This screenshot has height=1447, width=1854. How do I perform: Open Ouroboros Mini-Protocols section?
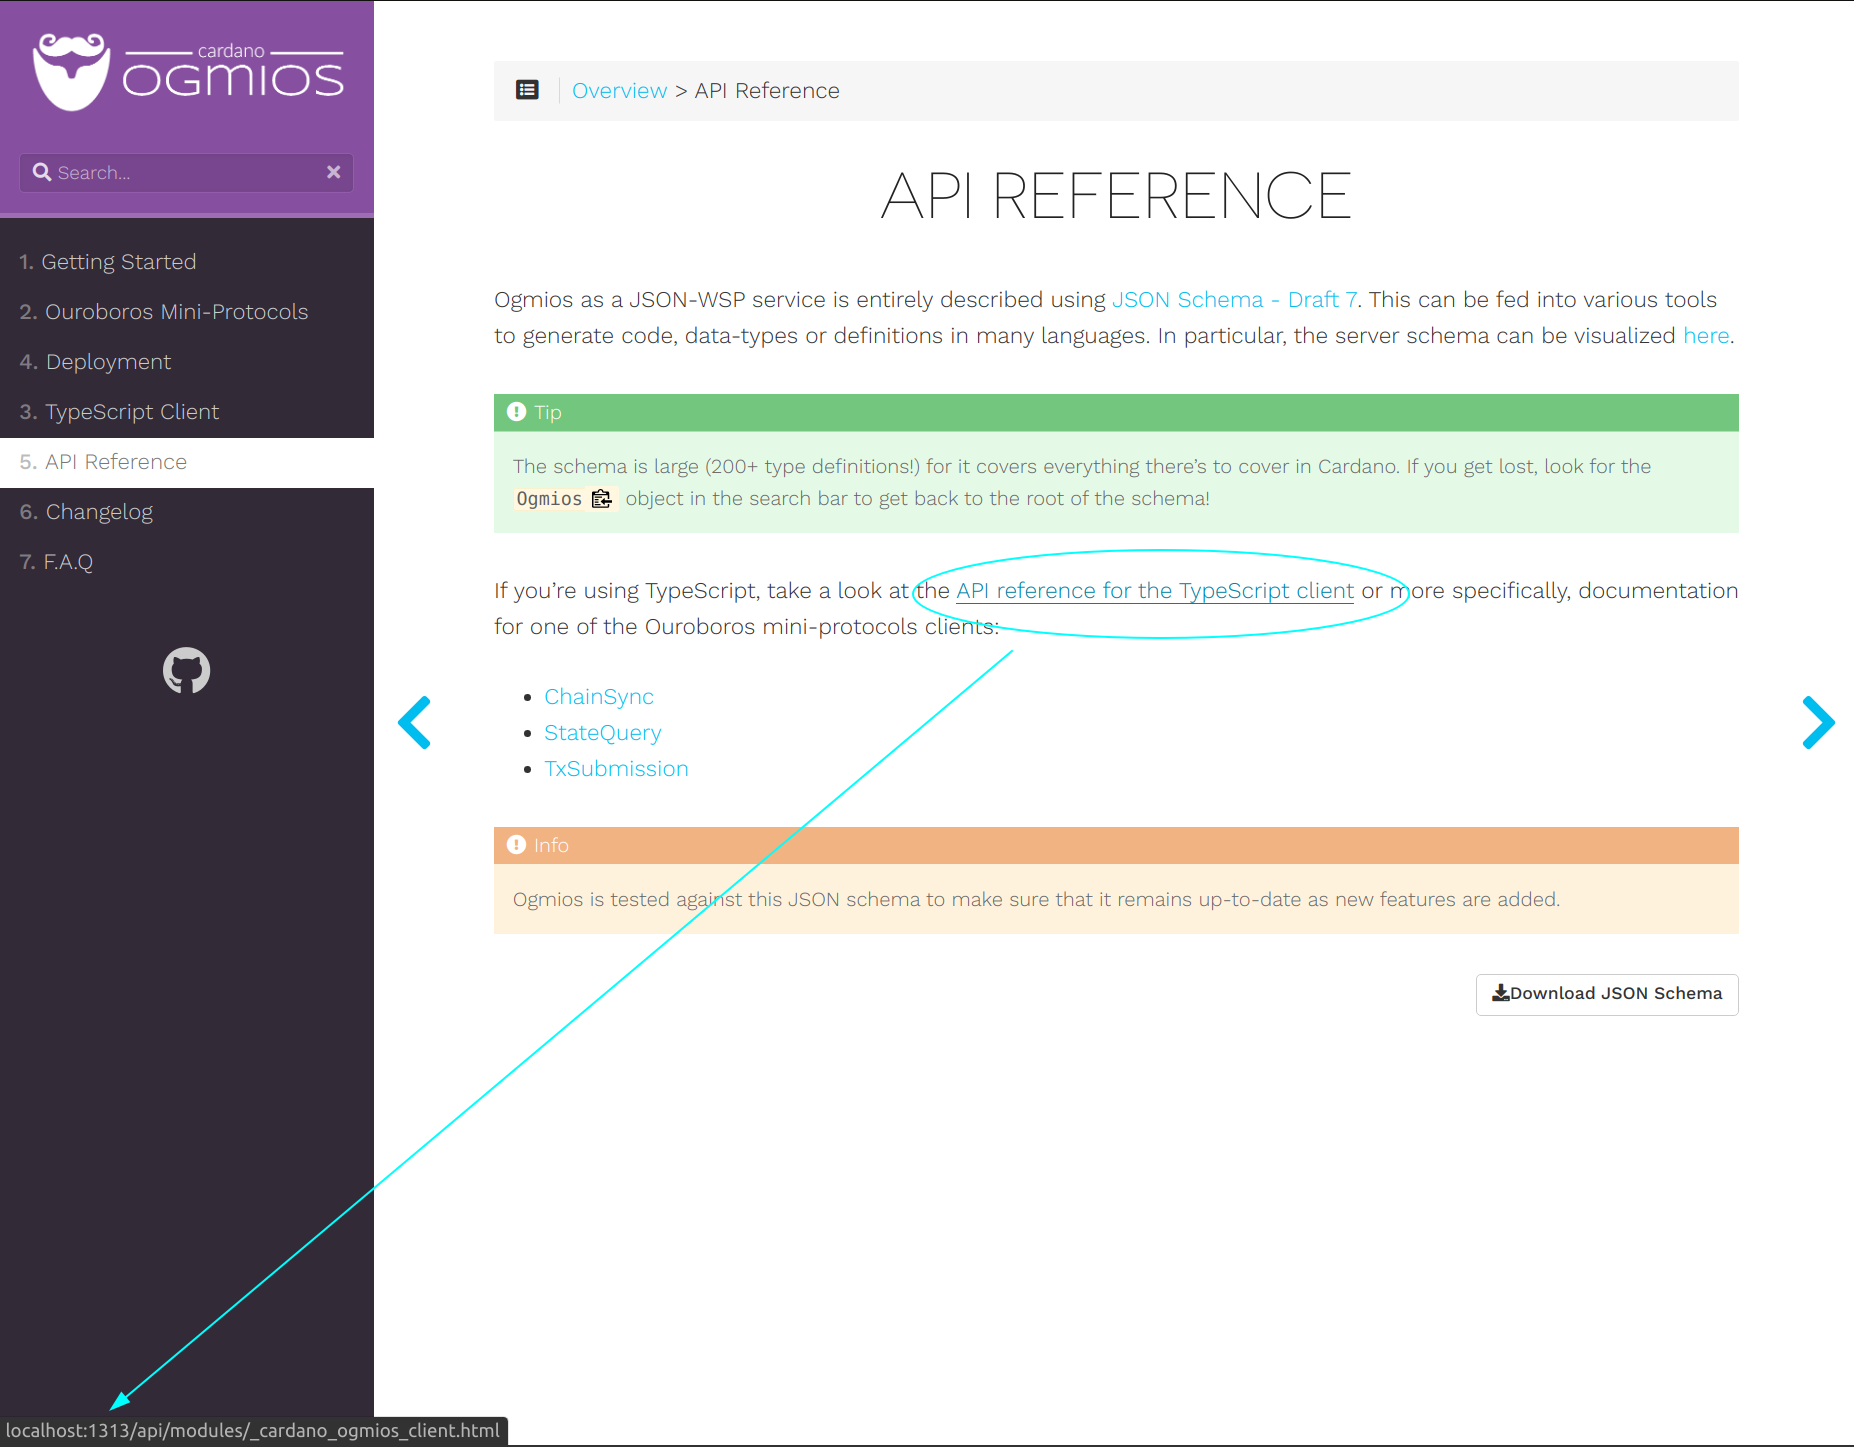click(x=187, y=312)
